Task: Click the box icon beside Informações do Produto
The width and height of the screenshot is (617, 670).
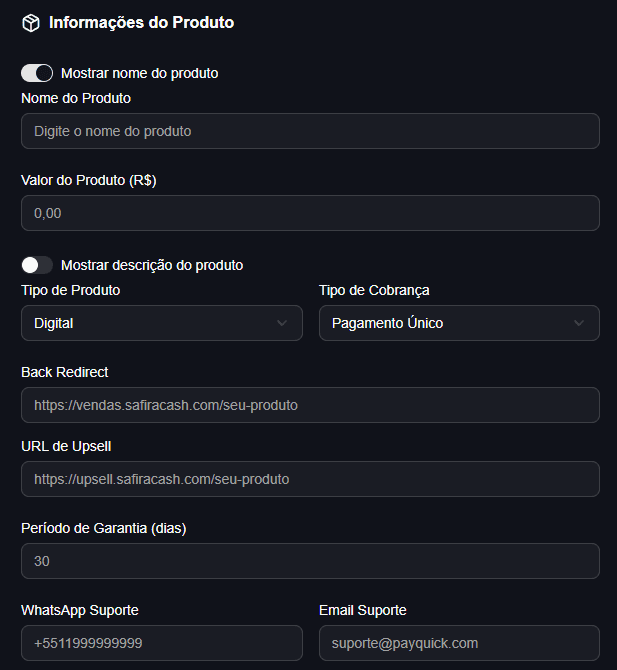Action: (x=31, y=22)
